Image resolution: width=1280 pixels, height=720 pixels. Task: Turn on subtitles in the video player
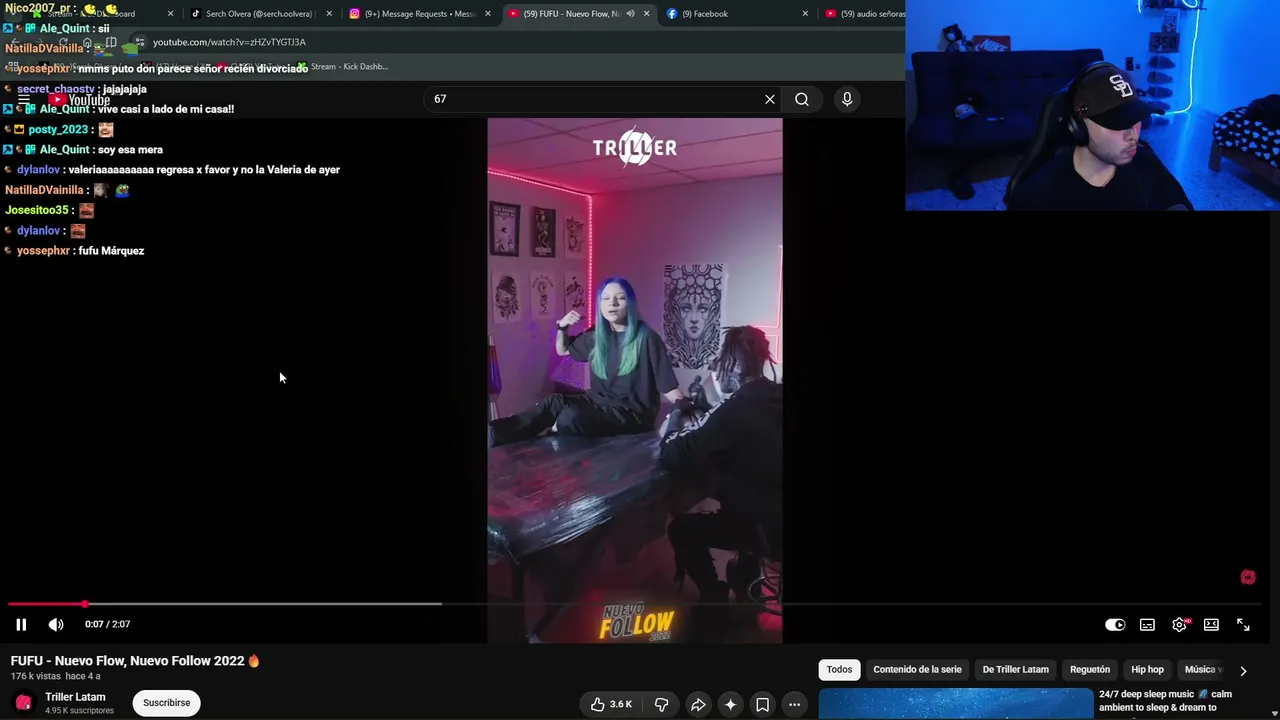pos(1147,624)
